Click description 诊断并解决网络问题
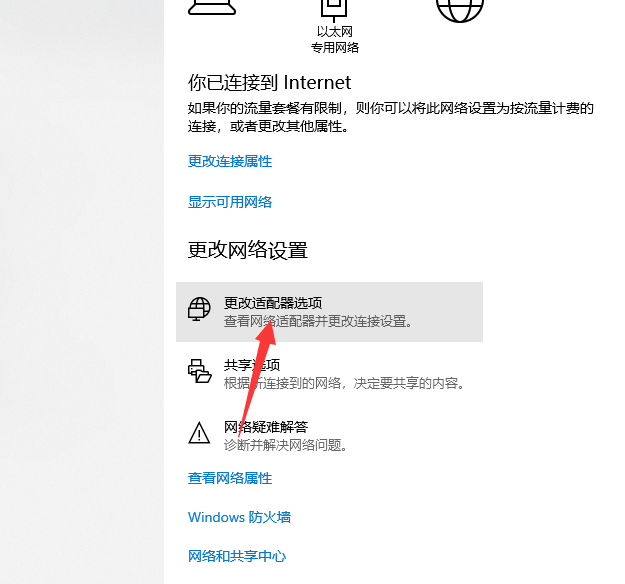 point(285,445)
